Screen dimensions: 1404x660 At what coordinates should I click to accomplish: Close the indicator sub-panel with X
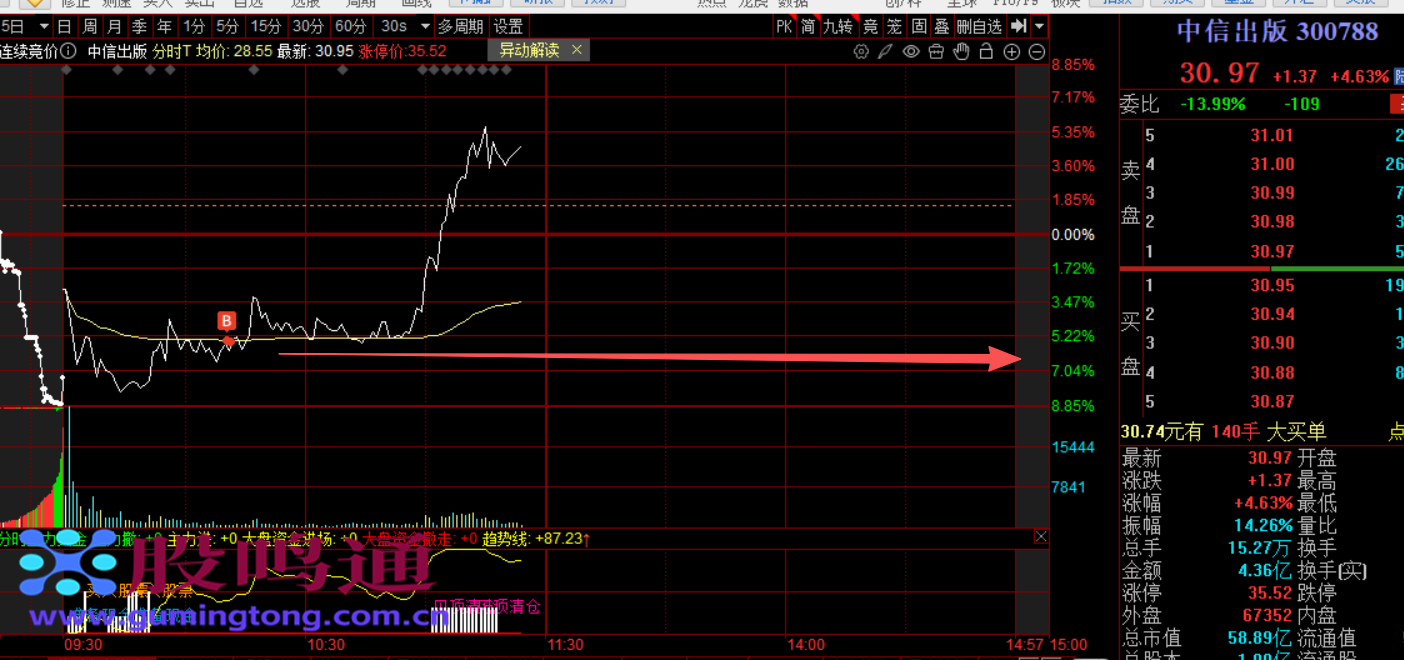coord(1041,537)
